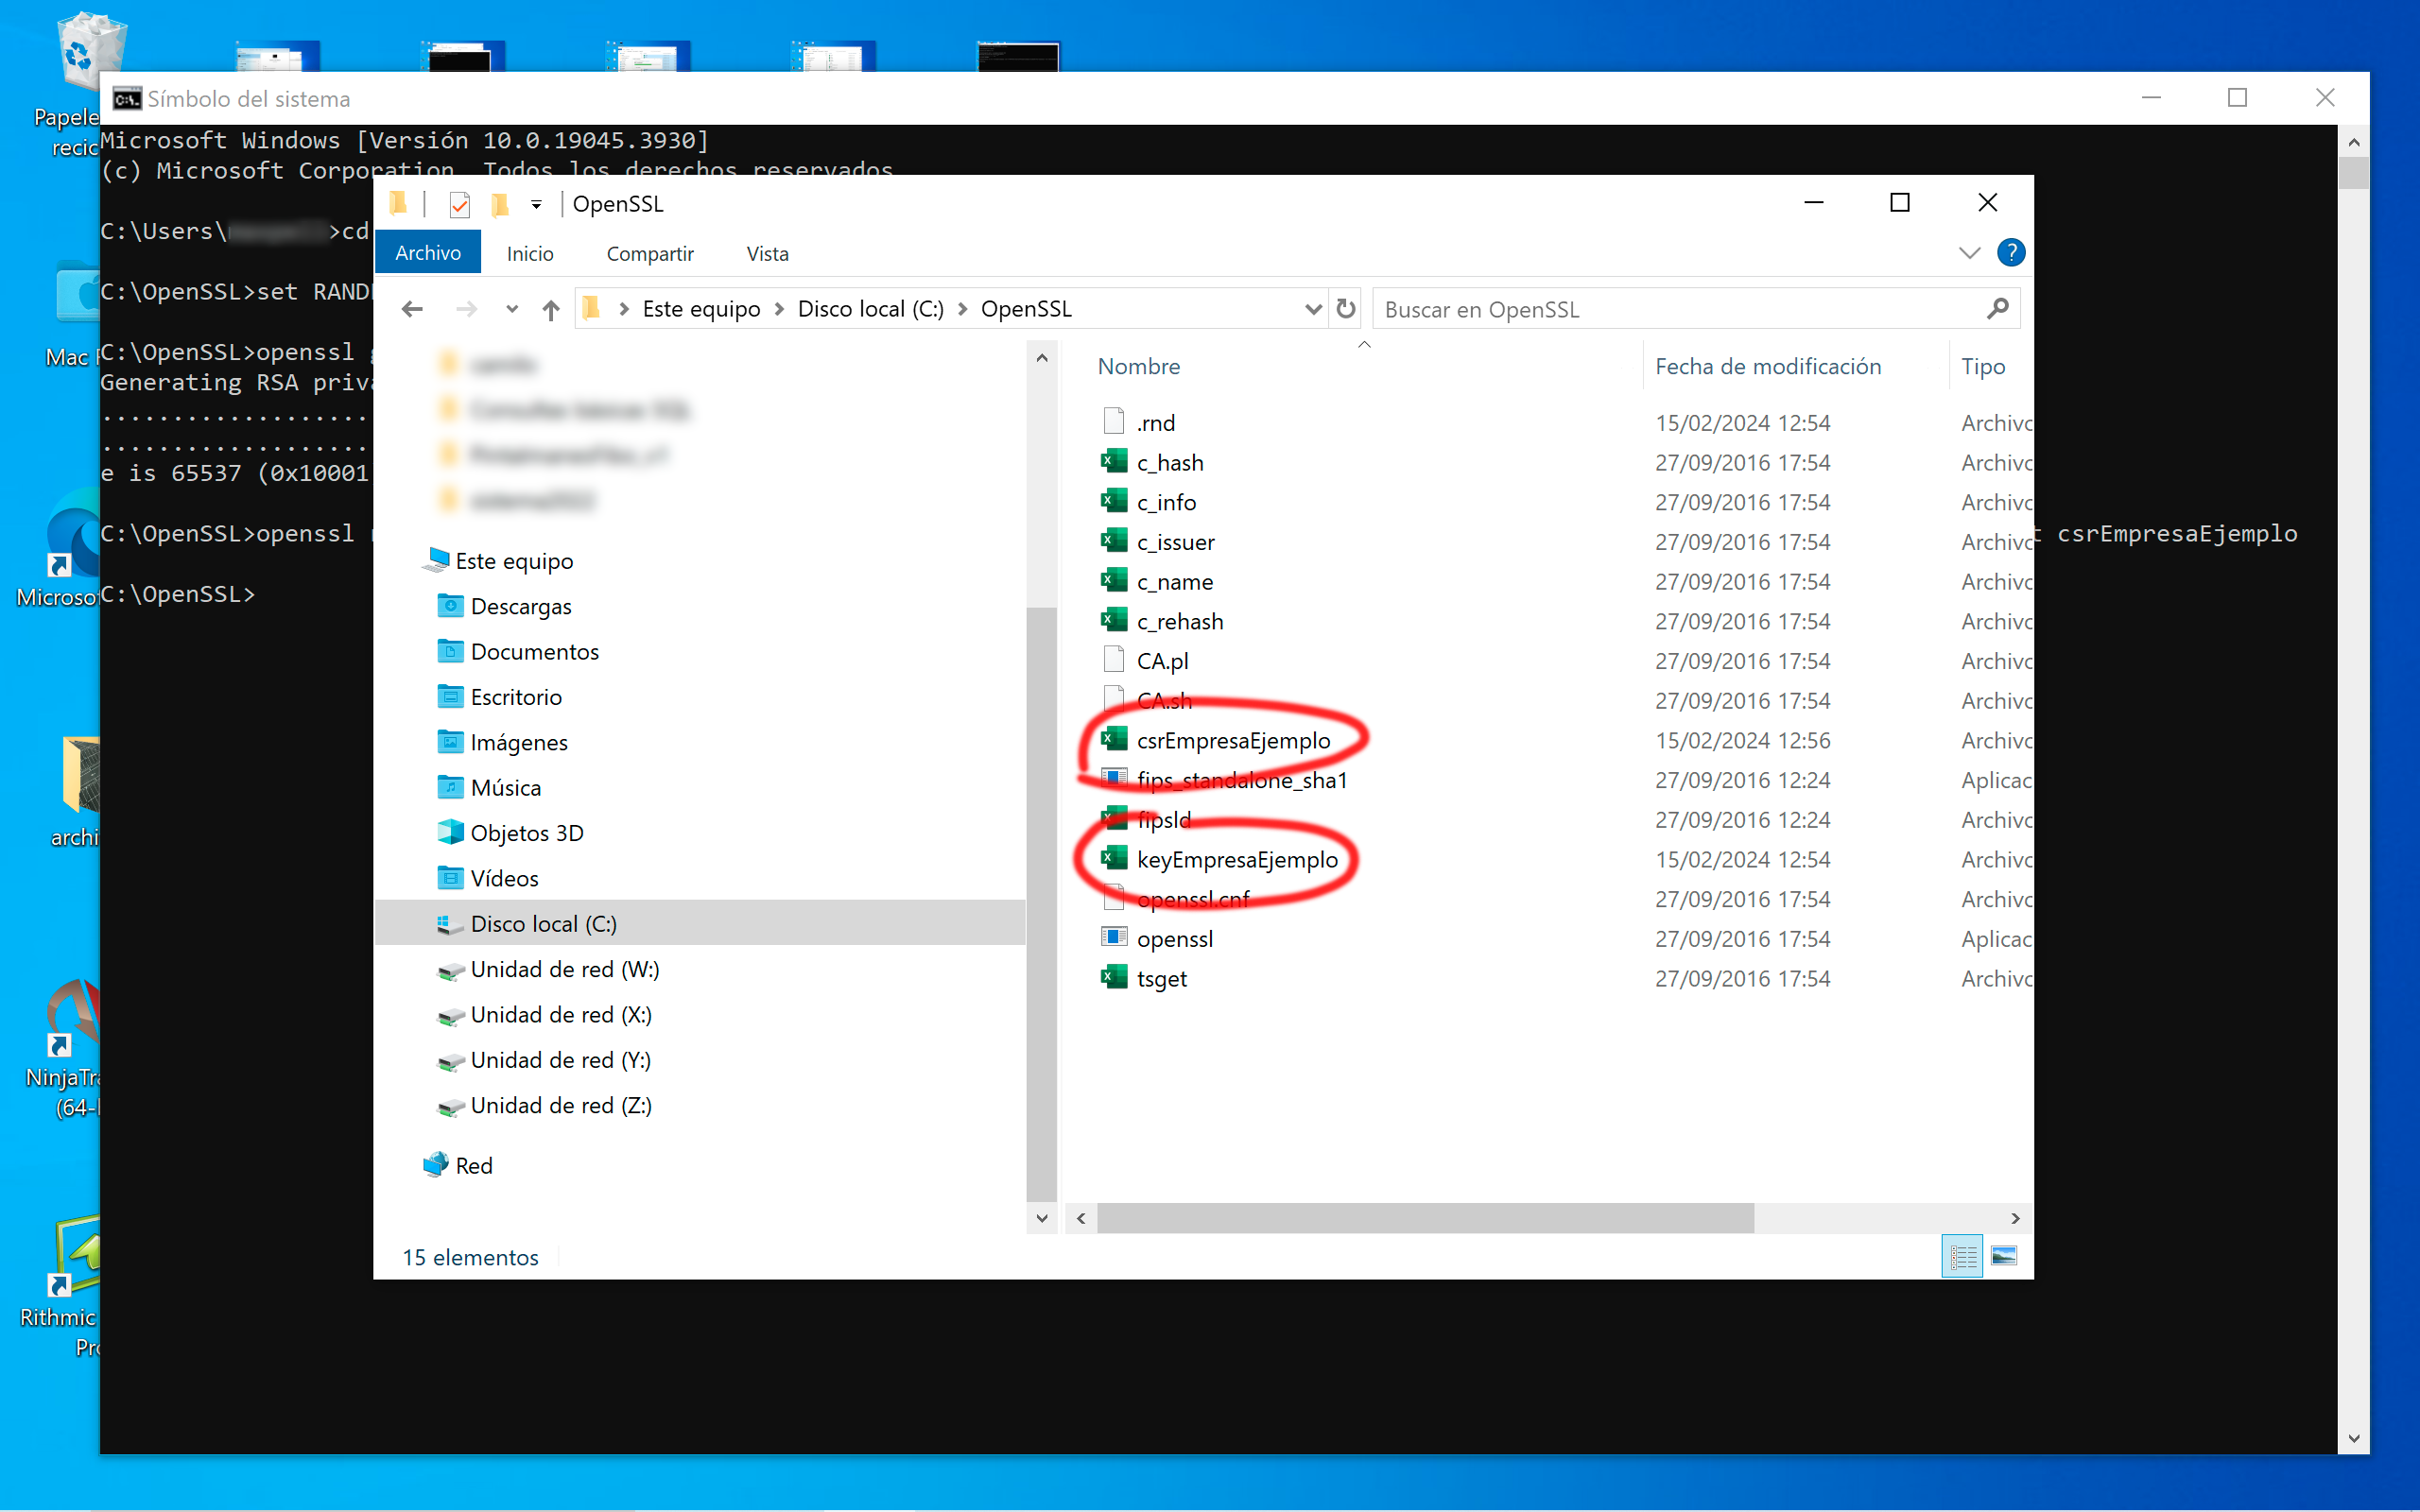Select Disco local (C:) in the navigation pane
This screenshot has height=1512, width=2420.
544,923
